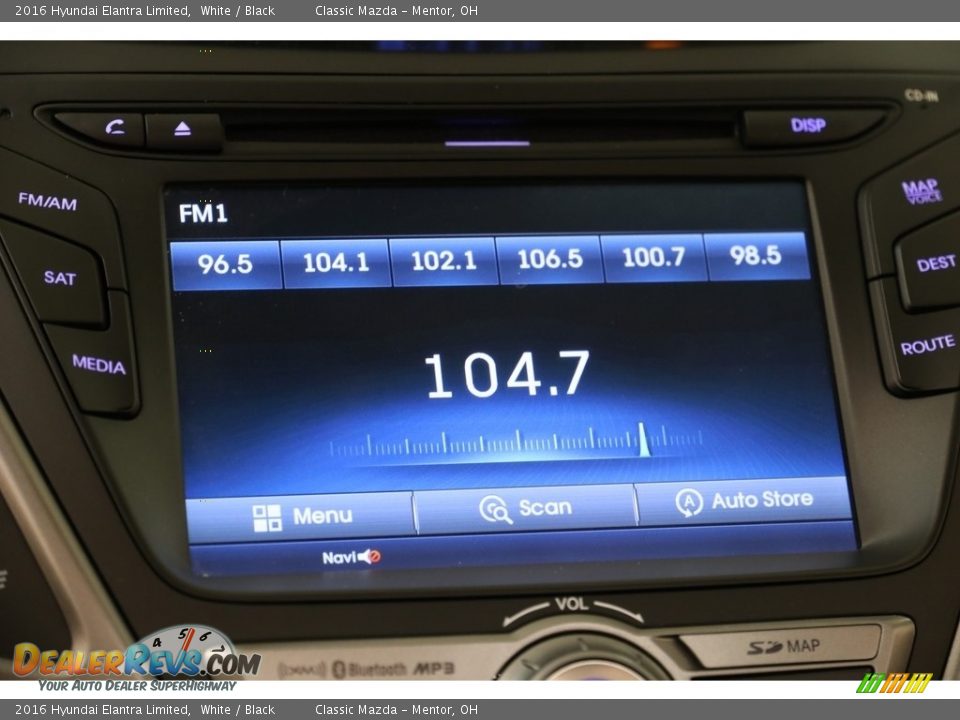The width and height of the screenshot is (960, 720).
Task: Toggle the FM/AM band button
Action: [x=47, y=201]
